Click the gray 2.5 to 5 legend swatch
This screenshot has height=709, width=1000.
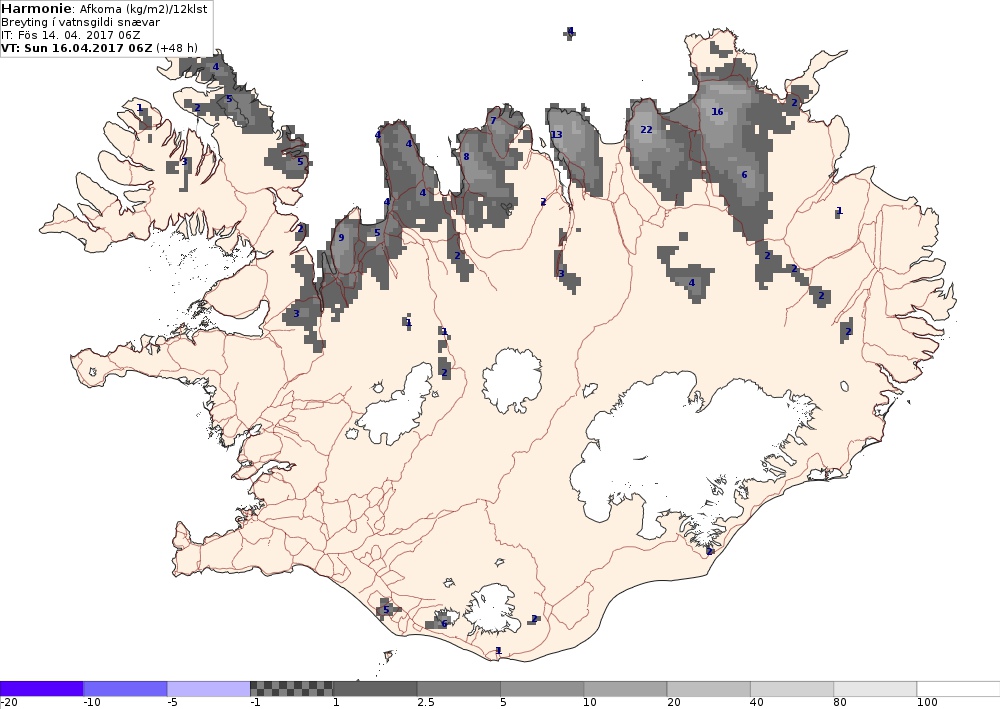pyautogui.click(x=459, y=689)
